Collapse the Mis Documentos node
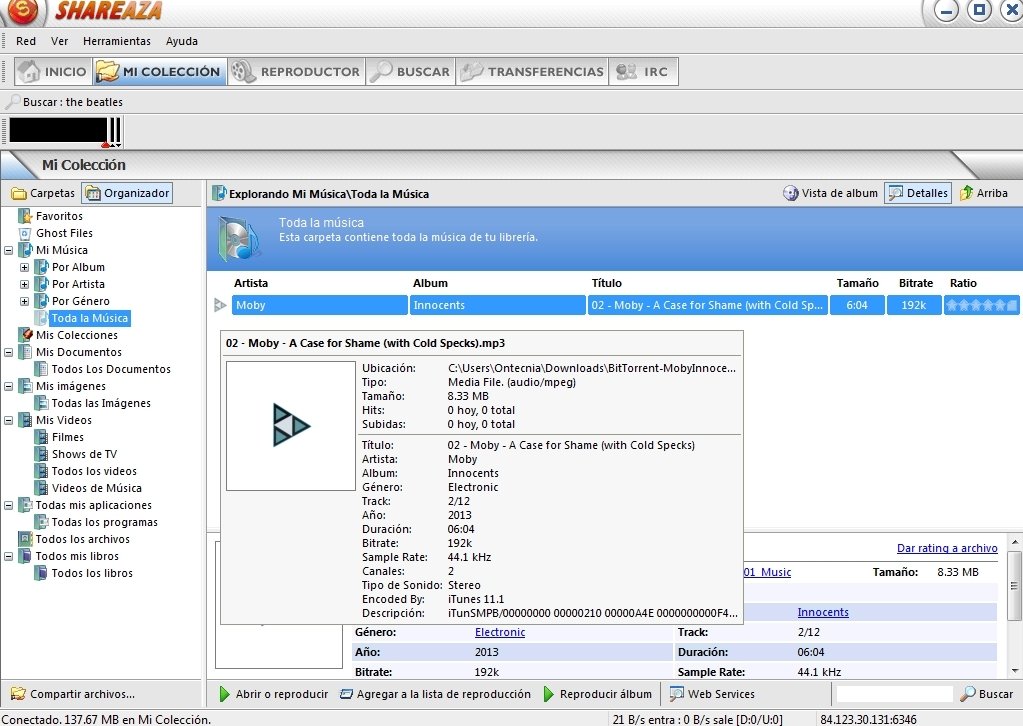The width and height of the screenshot is (1023, 726). coord(8,352)
